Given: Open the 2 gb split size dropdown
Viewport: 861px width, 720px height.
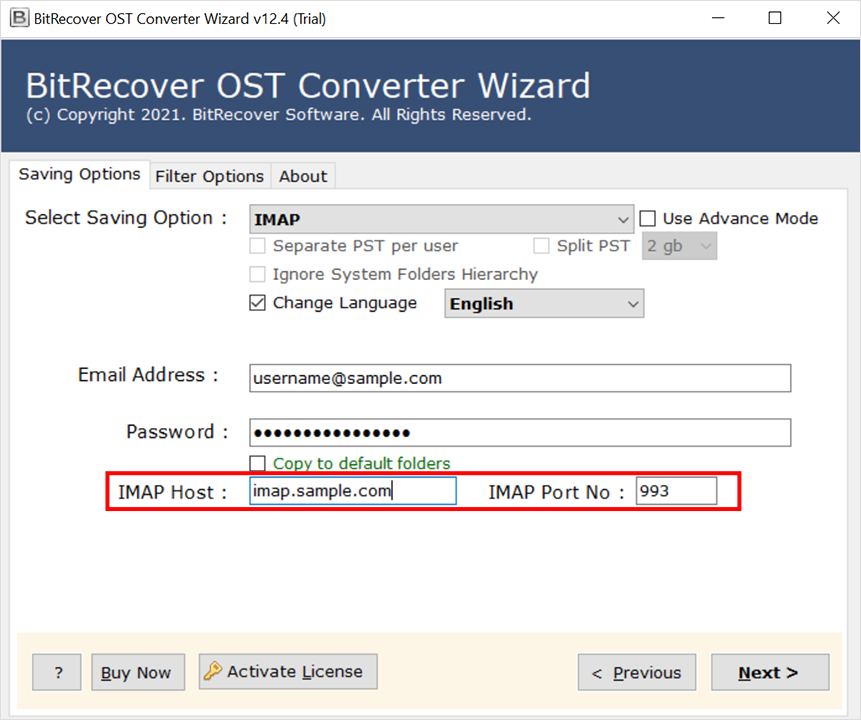Looking at the screenshot, I should tap(679, 246).
